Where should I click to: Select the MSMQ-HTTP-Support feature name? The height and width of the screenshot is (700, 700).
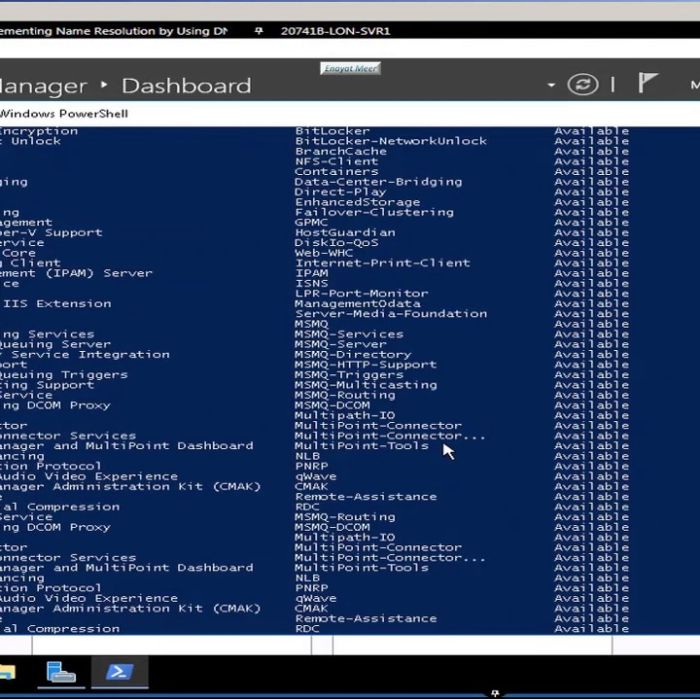tap(366, 365)
